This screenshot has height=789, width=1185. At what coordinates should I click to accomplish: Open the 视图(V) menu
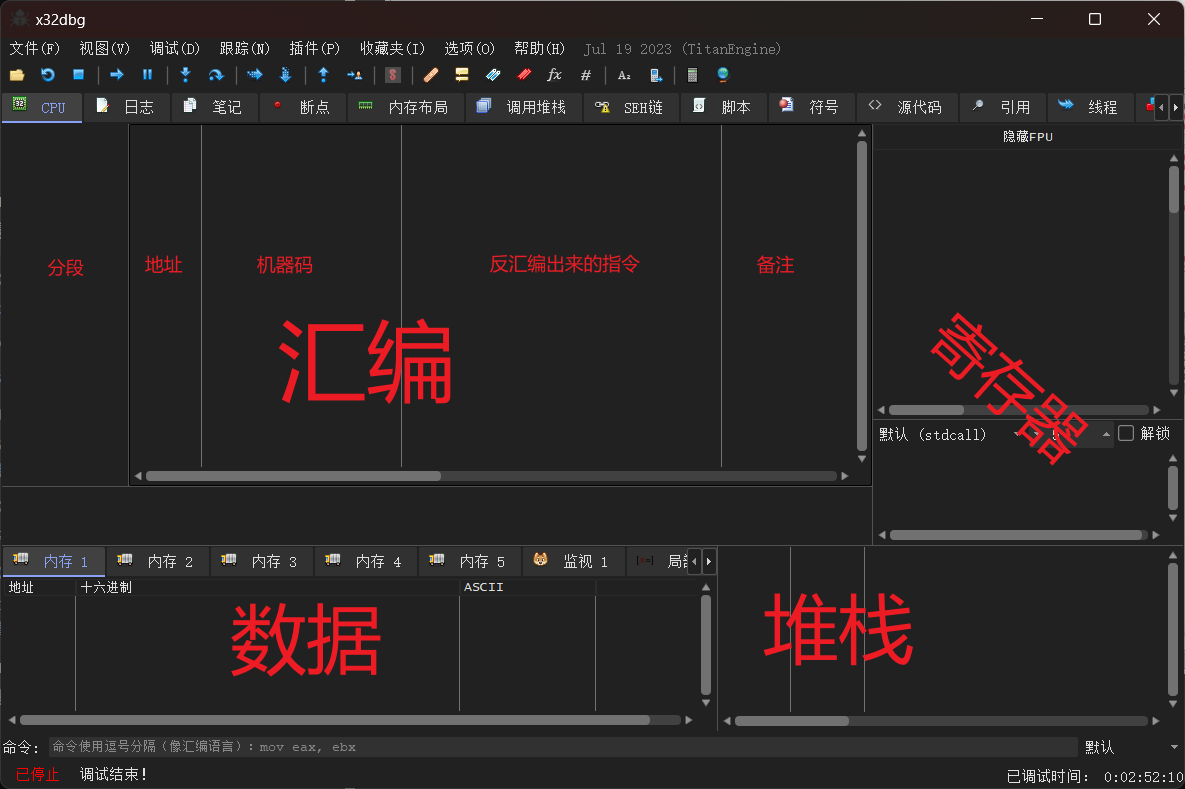click(104, 48)
